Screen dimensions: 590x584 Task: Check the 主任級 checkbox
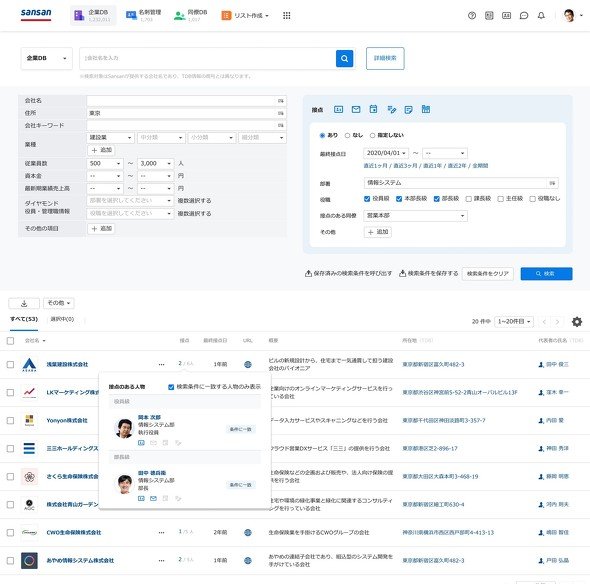pos(501,199)
